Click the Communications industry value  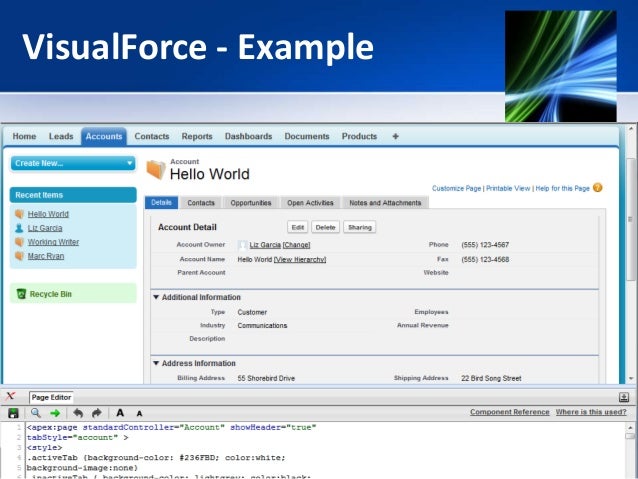pos(262,326)
